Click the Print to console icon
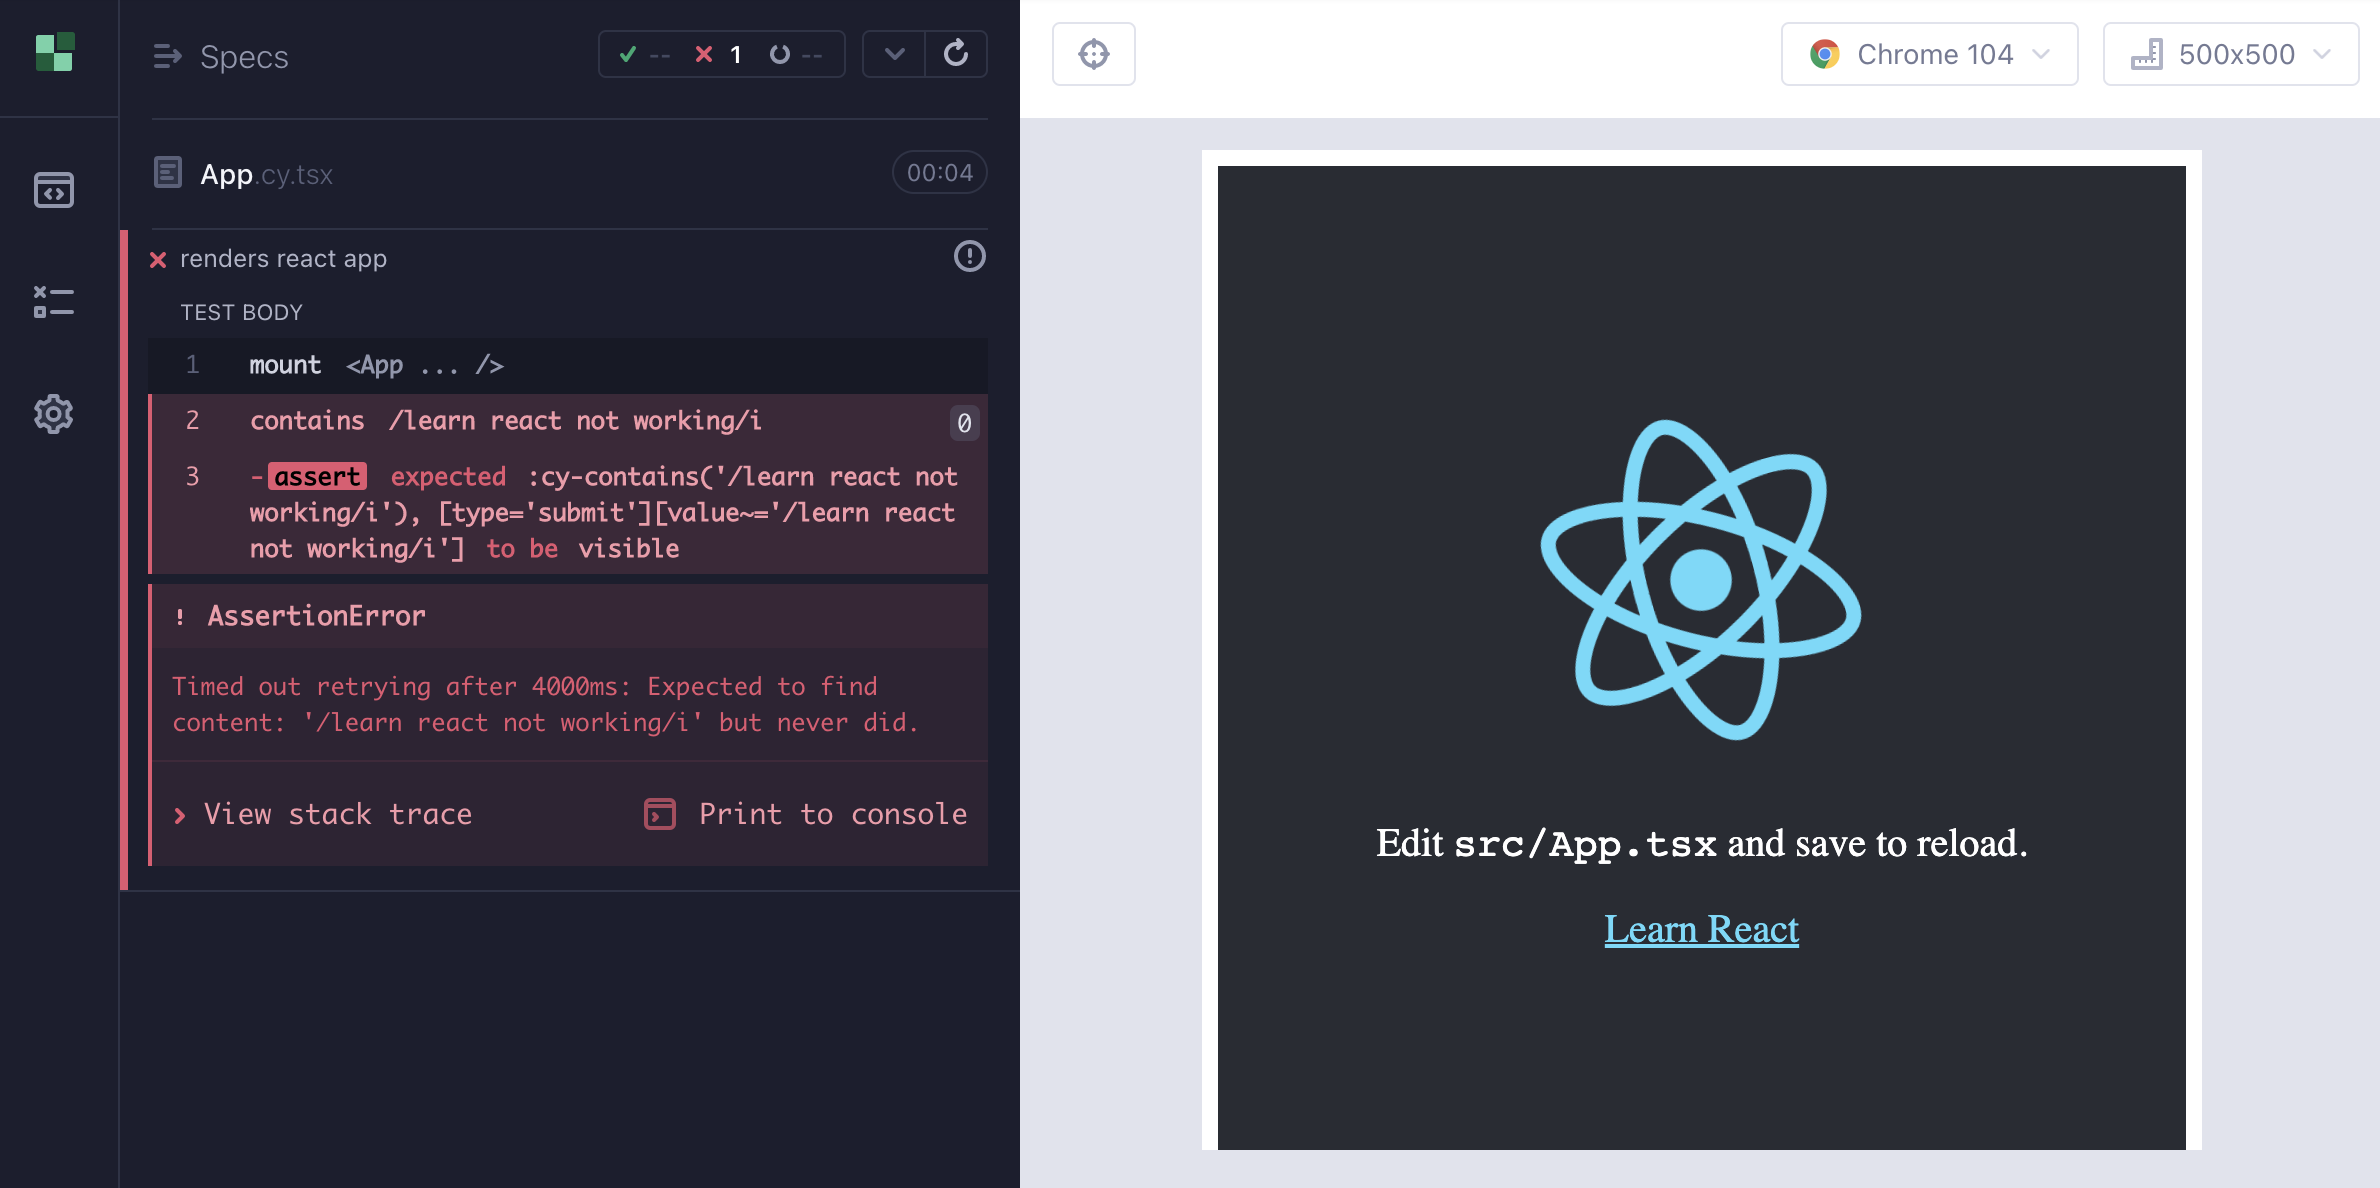Image resolution: width=2380 pixels, height=1188 pixels. pyautogui.click(x=660, y=814)
